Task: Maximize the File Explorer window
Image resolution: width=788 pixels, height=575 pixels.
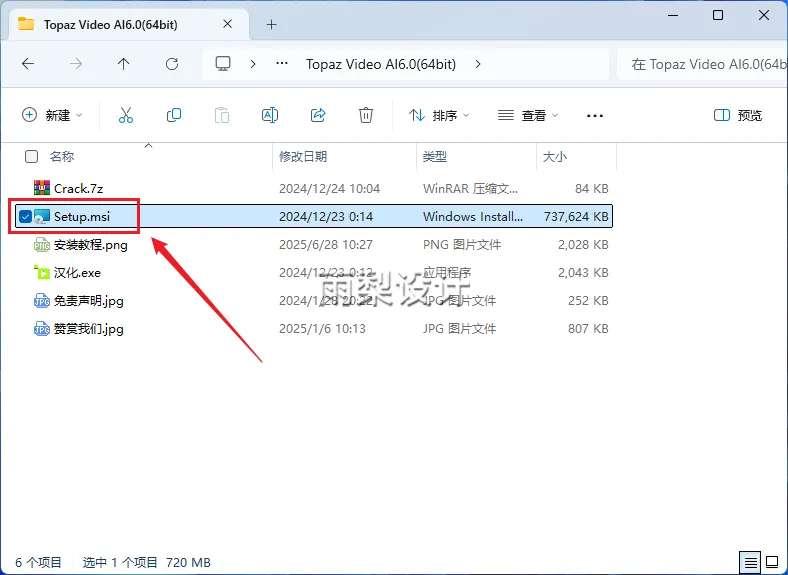Action: pos(718,15)
